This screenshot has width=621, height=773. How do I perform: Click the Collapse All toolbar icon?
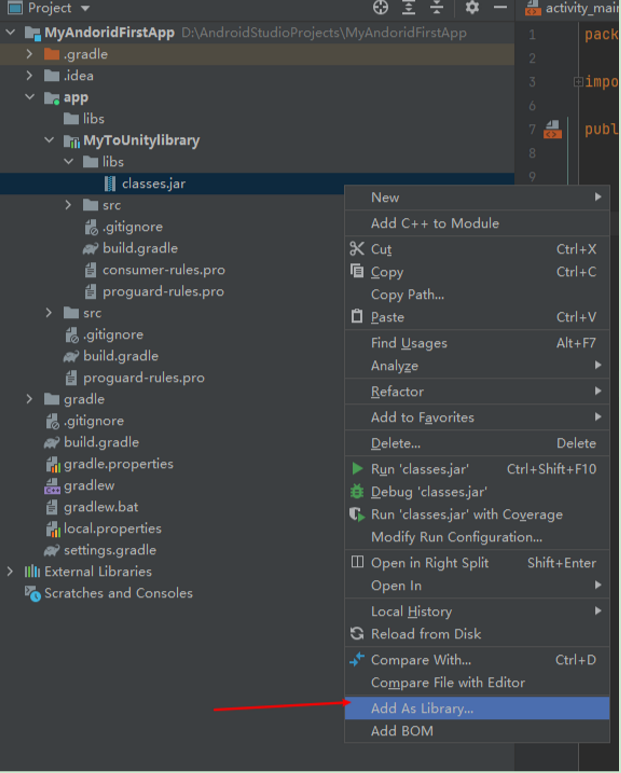pos(437,7)
